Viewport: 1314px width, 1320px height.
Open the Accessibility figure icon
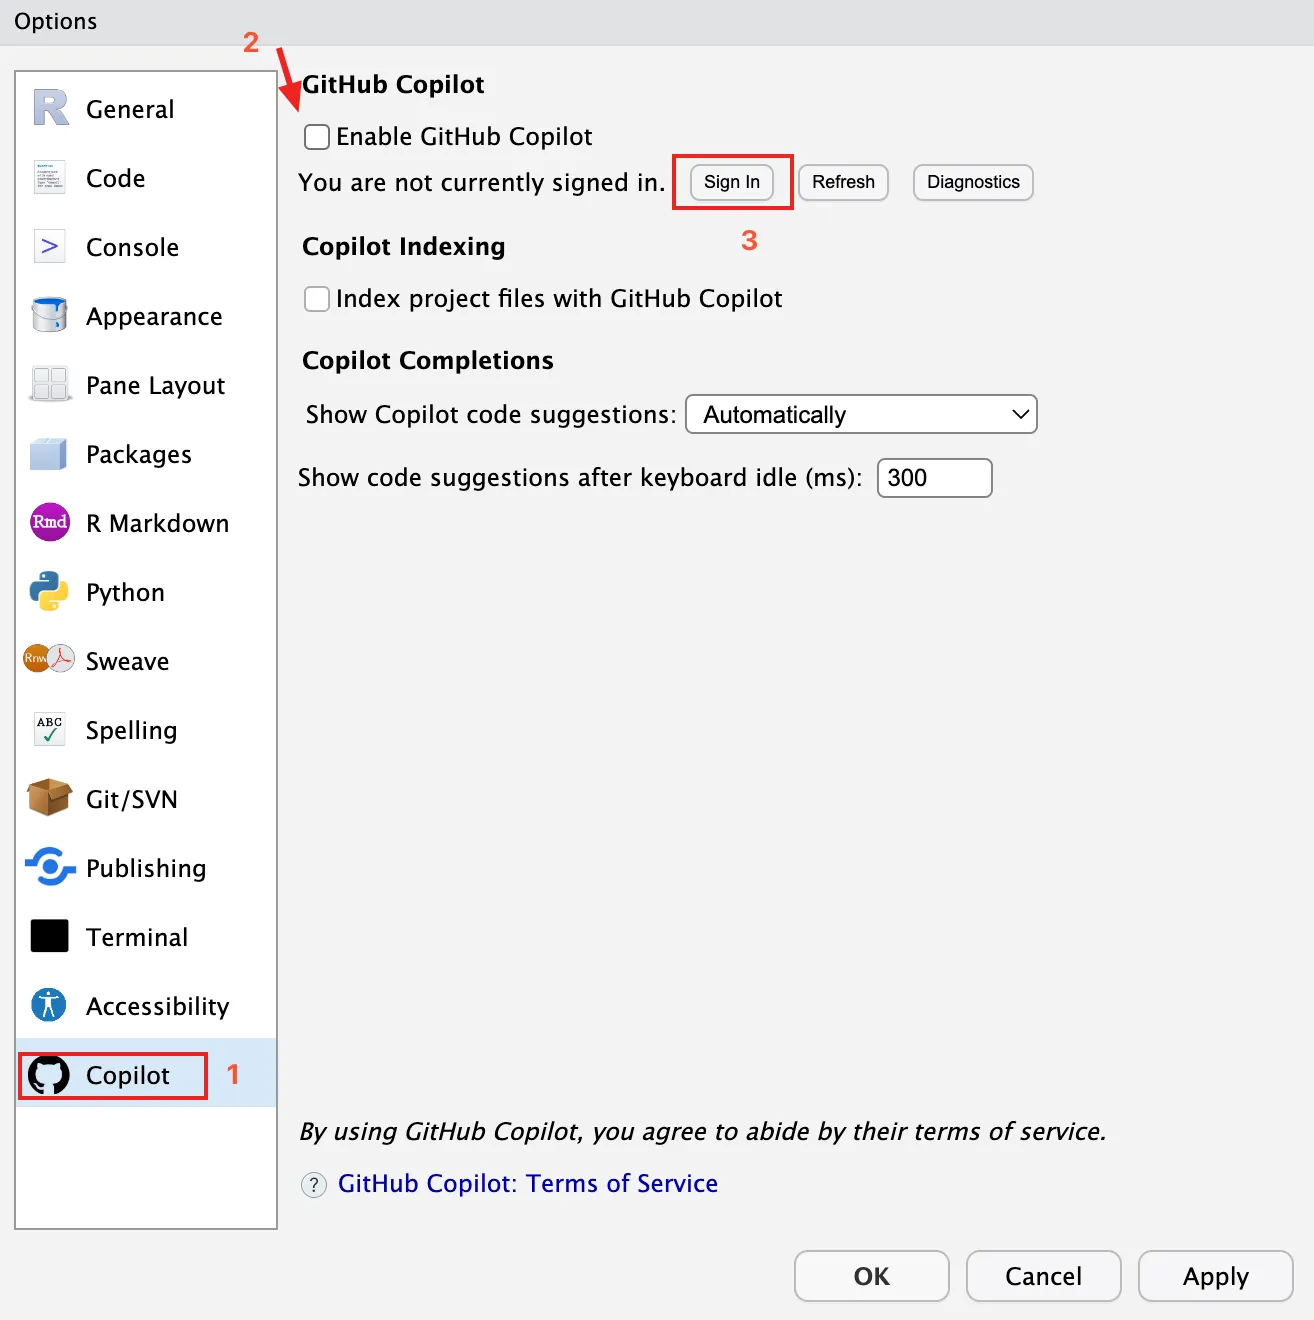[50, 1005]
